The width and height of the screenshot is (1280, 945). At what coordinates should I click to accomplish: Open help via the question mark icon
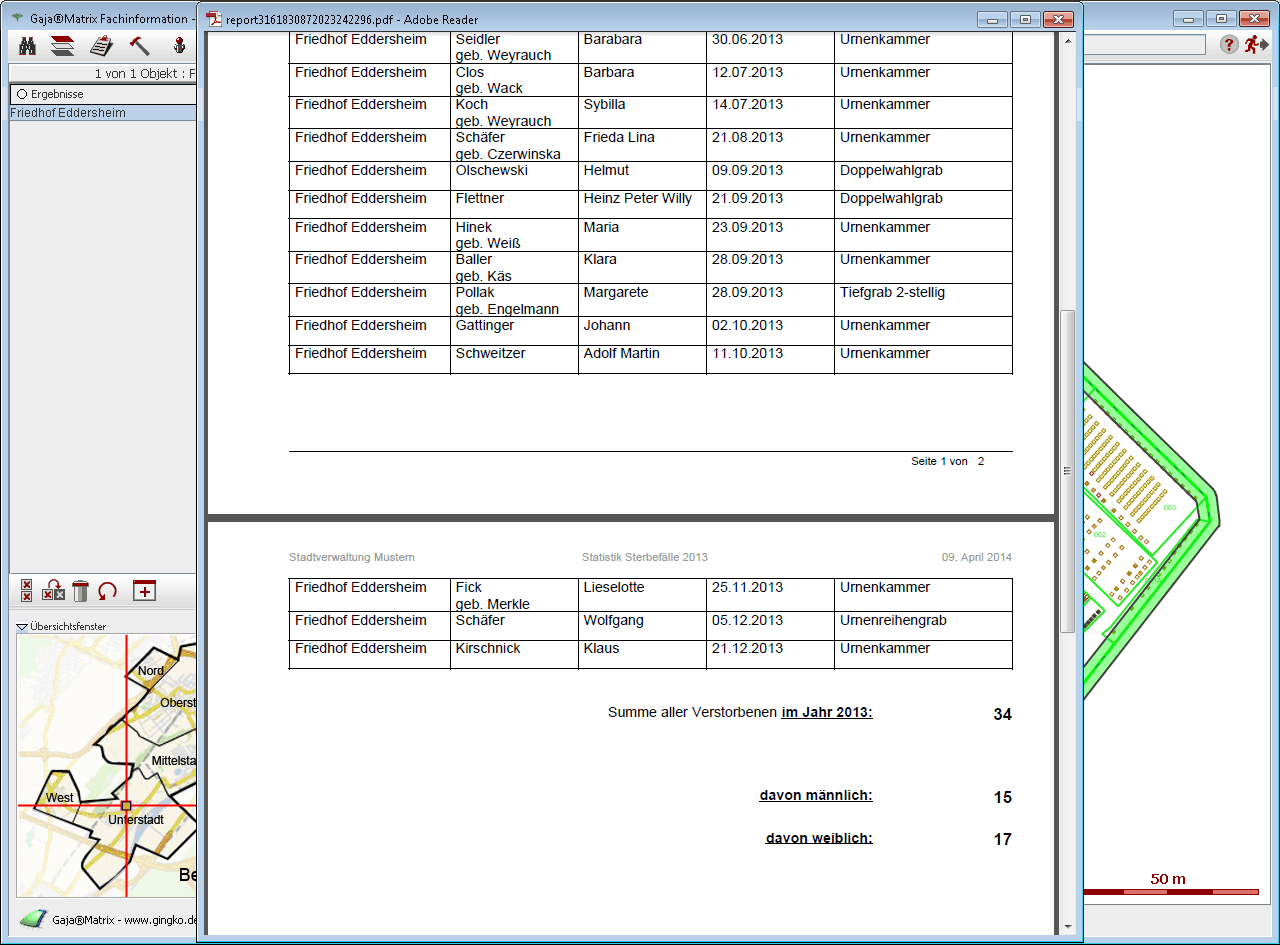point(1229,45)
